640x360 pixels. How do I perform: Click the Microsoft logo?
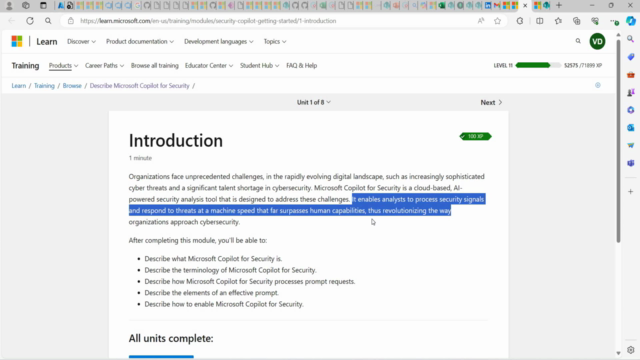(17, 41)
